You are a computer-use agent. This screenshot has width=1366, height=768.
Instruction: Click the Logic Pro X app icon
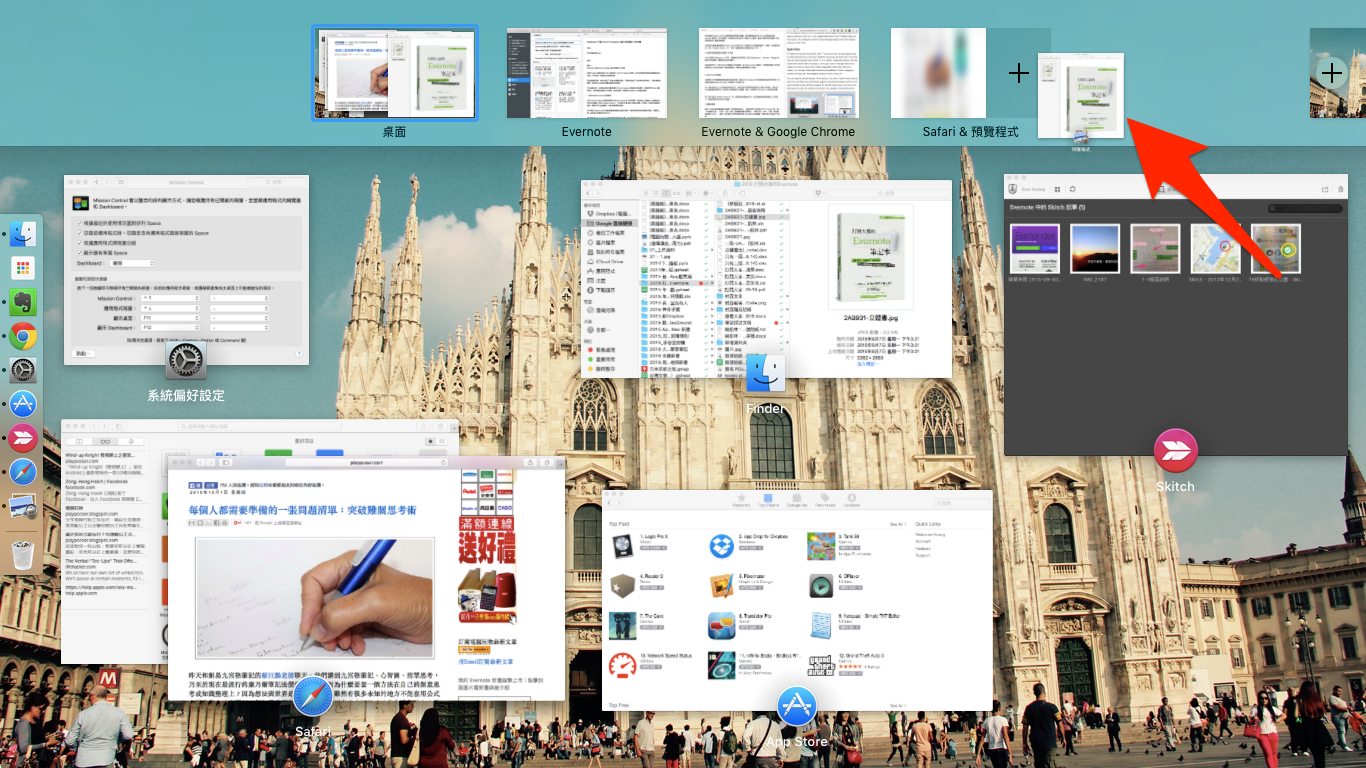(x=622, y=546)
